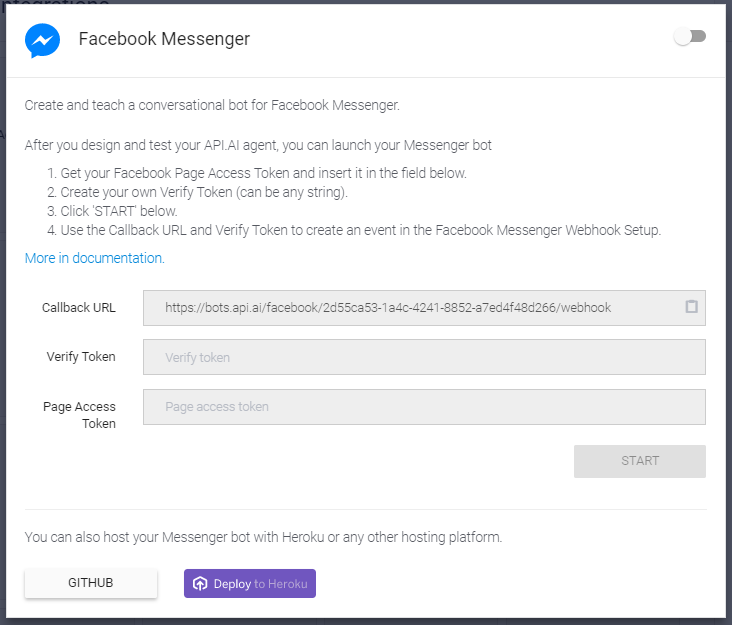This screenshot has height=625, width=732.
Task: Open the More in documentation link
Action: (x=95, y=258)
